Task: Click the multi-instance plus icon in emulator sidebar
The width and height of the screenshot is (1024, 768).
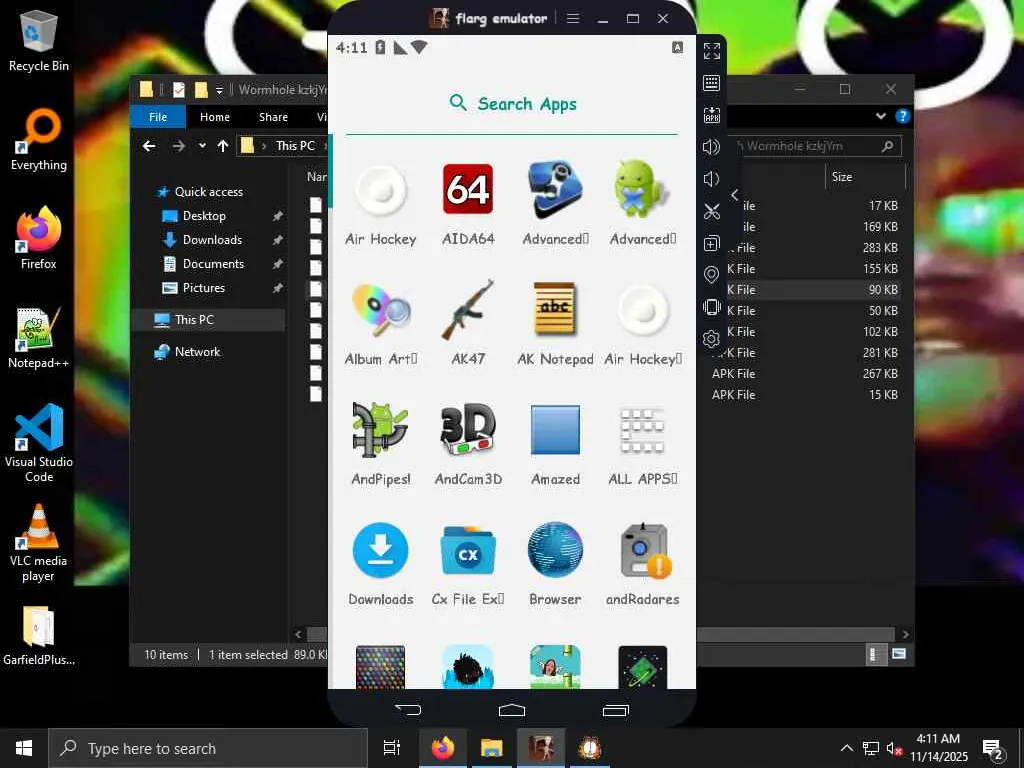Action: 712,243
